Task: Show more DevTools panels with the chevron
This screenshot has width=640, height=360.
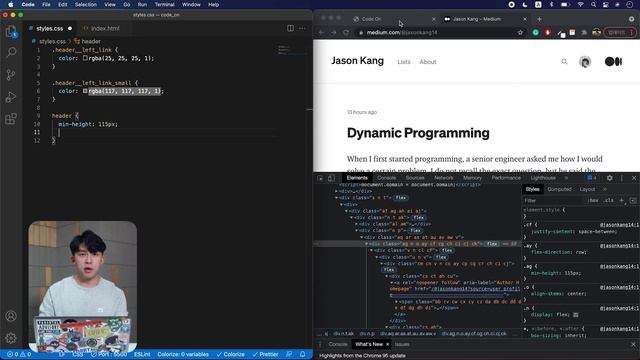Action: click(x=566, y=178)
